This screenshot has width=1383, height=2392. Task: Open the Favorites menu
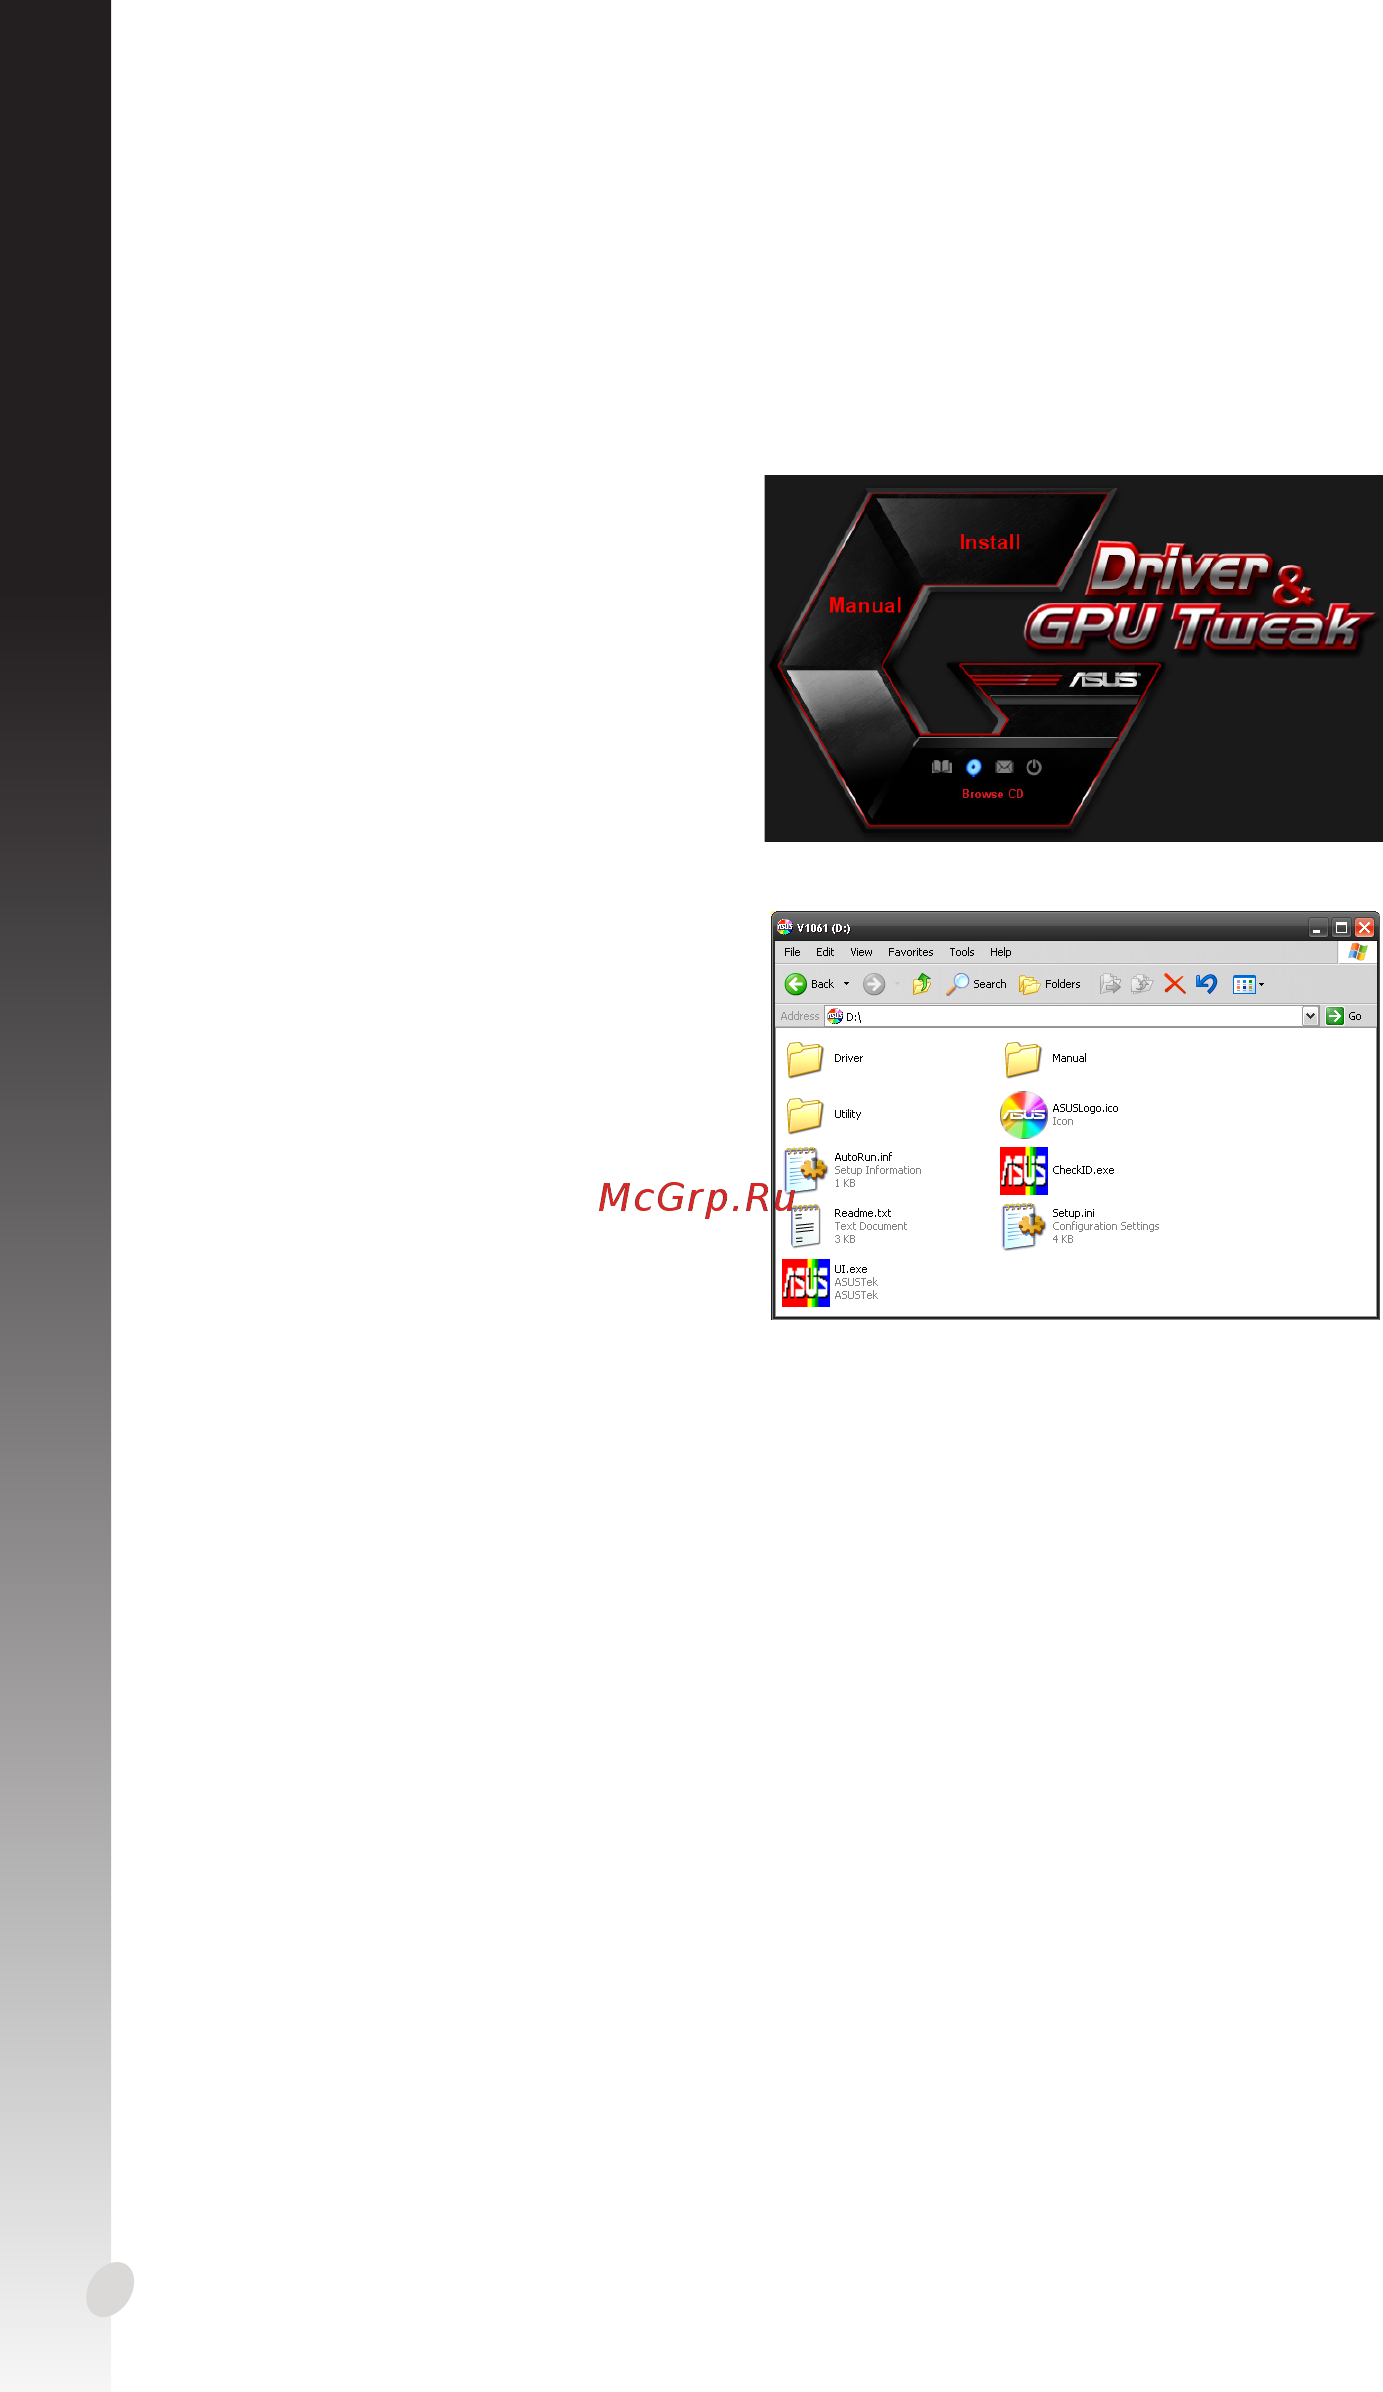coord(910,952)
